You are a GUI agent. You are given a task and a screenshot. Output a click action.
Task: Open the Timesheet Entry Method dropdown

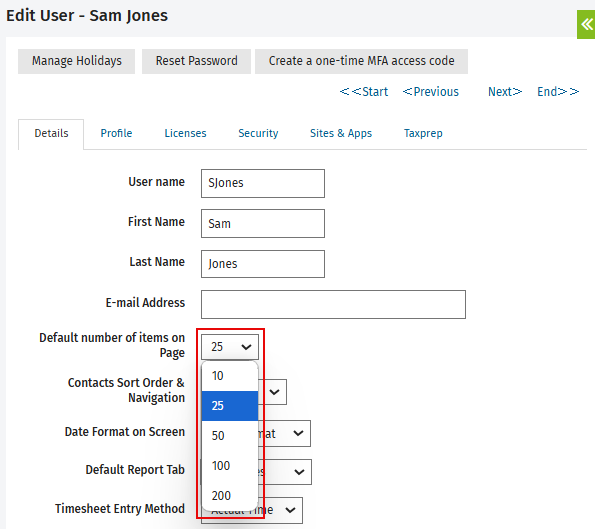(x=290, y=510)
